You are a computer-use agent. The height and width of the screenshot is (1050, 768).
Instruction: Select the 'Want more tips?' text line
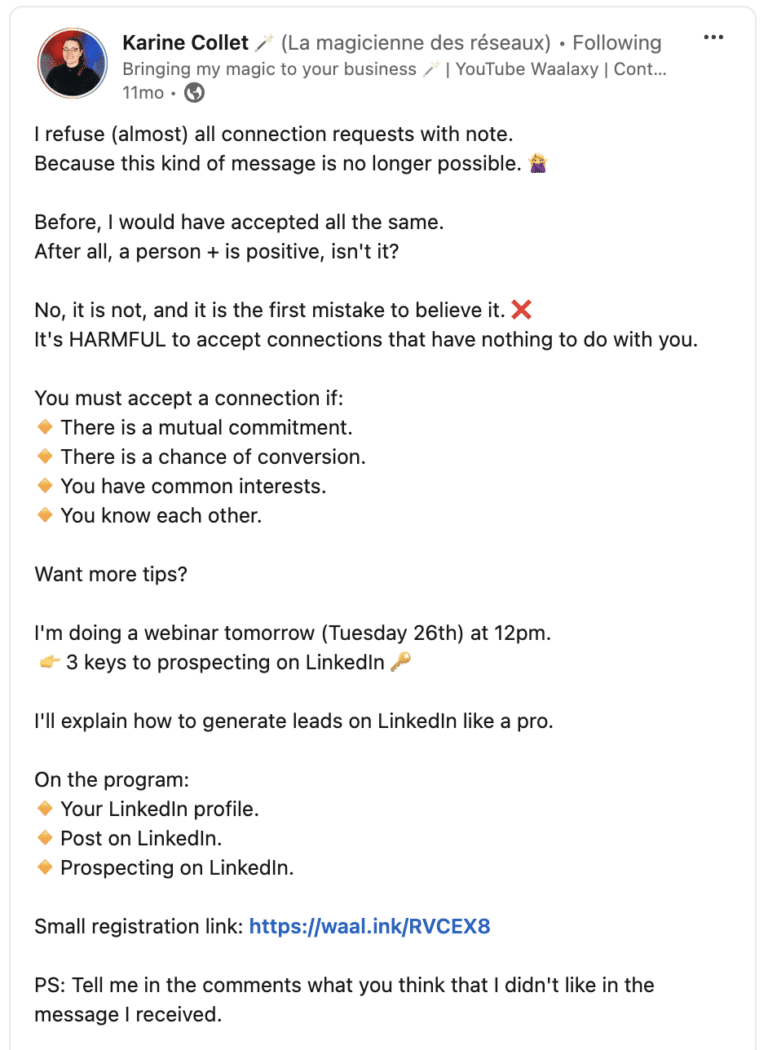pyautogui.click(x=110, y=574)
